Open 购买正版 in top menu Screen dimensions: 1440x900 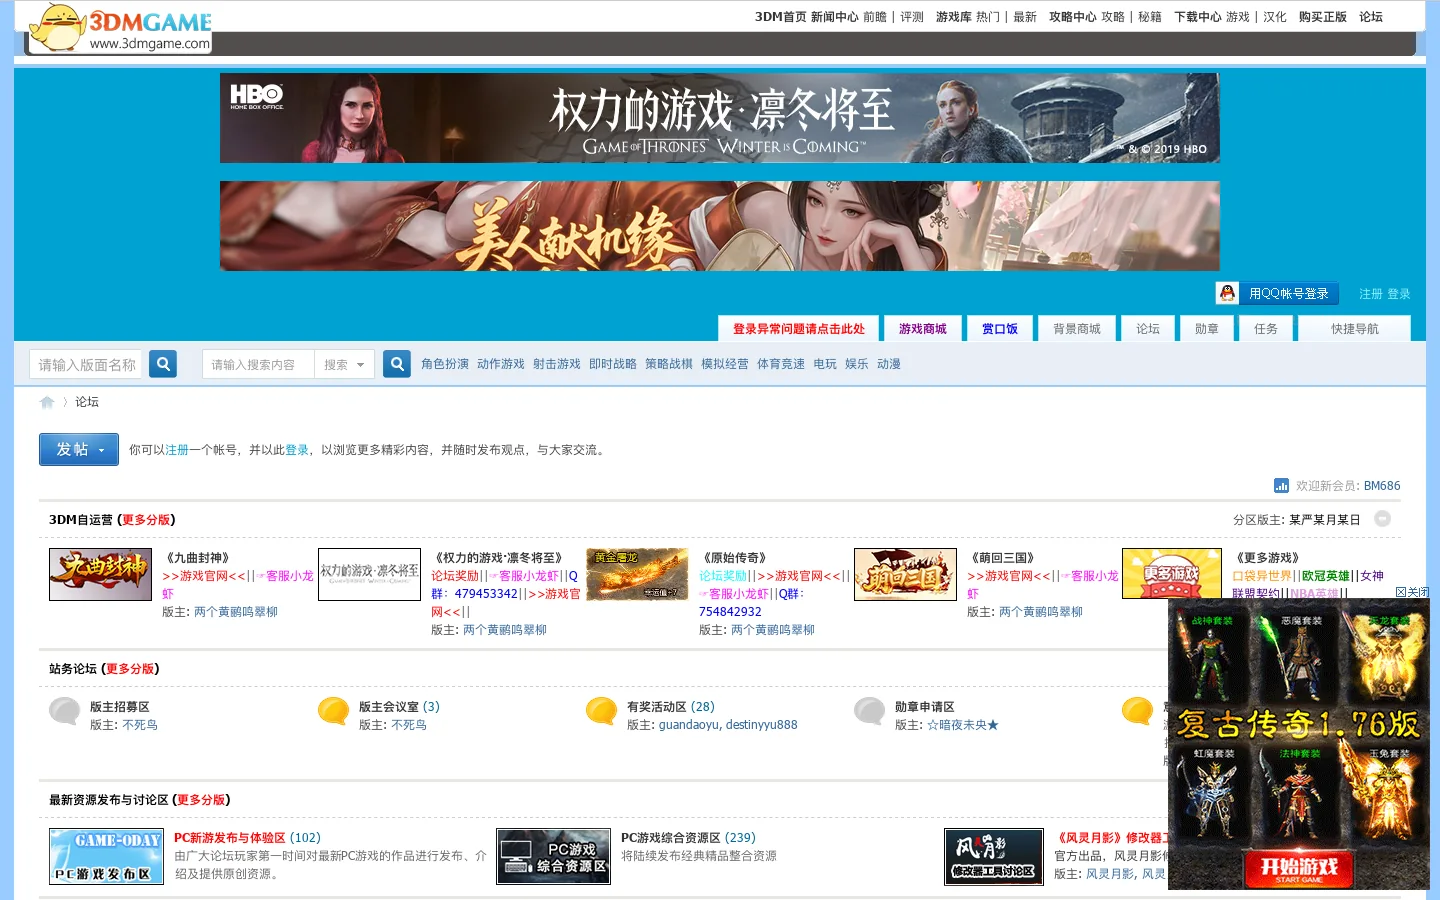click(x=1322, y=17)
